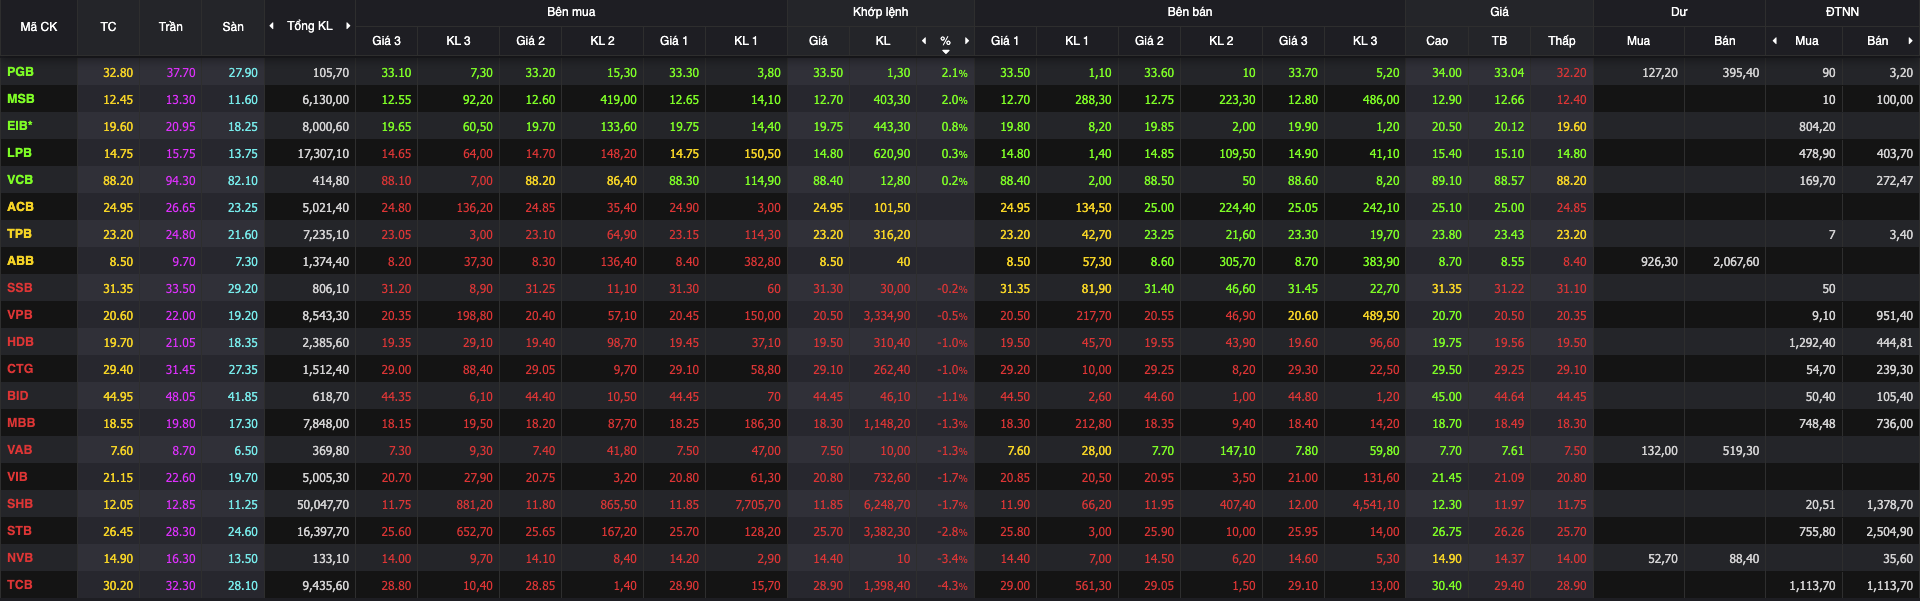Image resolution: width=1920 pixels, height=601 pixels.
Task: Select the CTG stock symbol
Action: point(20,369)
